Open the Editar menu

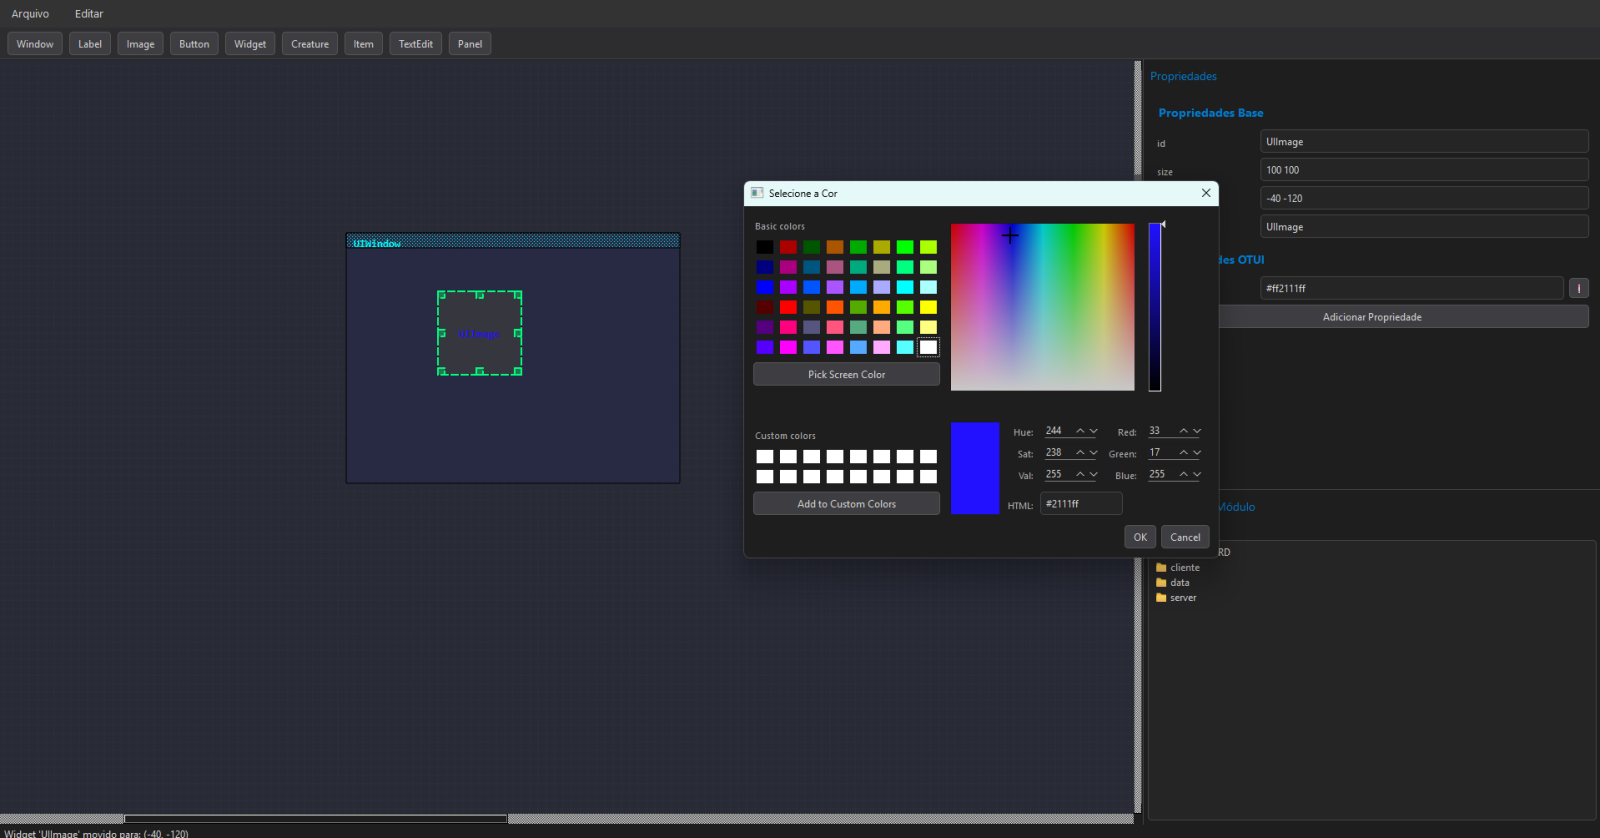pyautogui.click(x=89, y=14)
